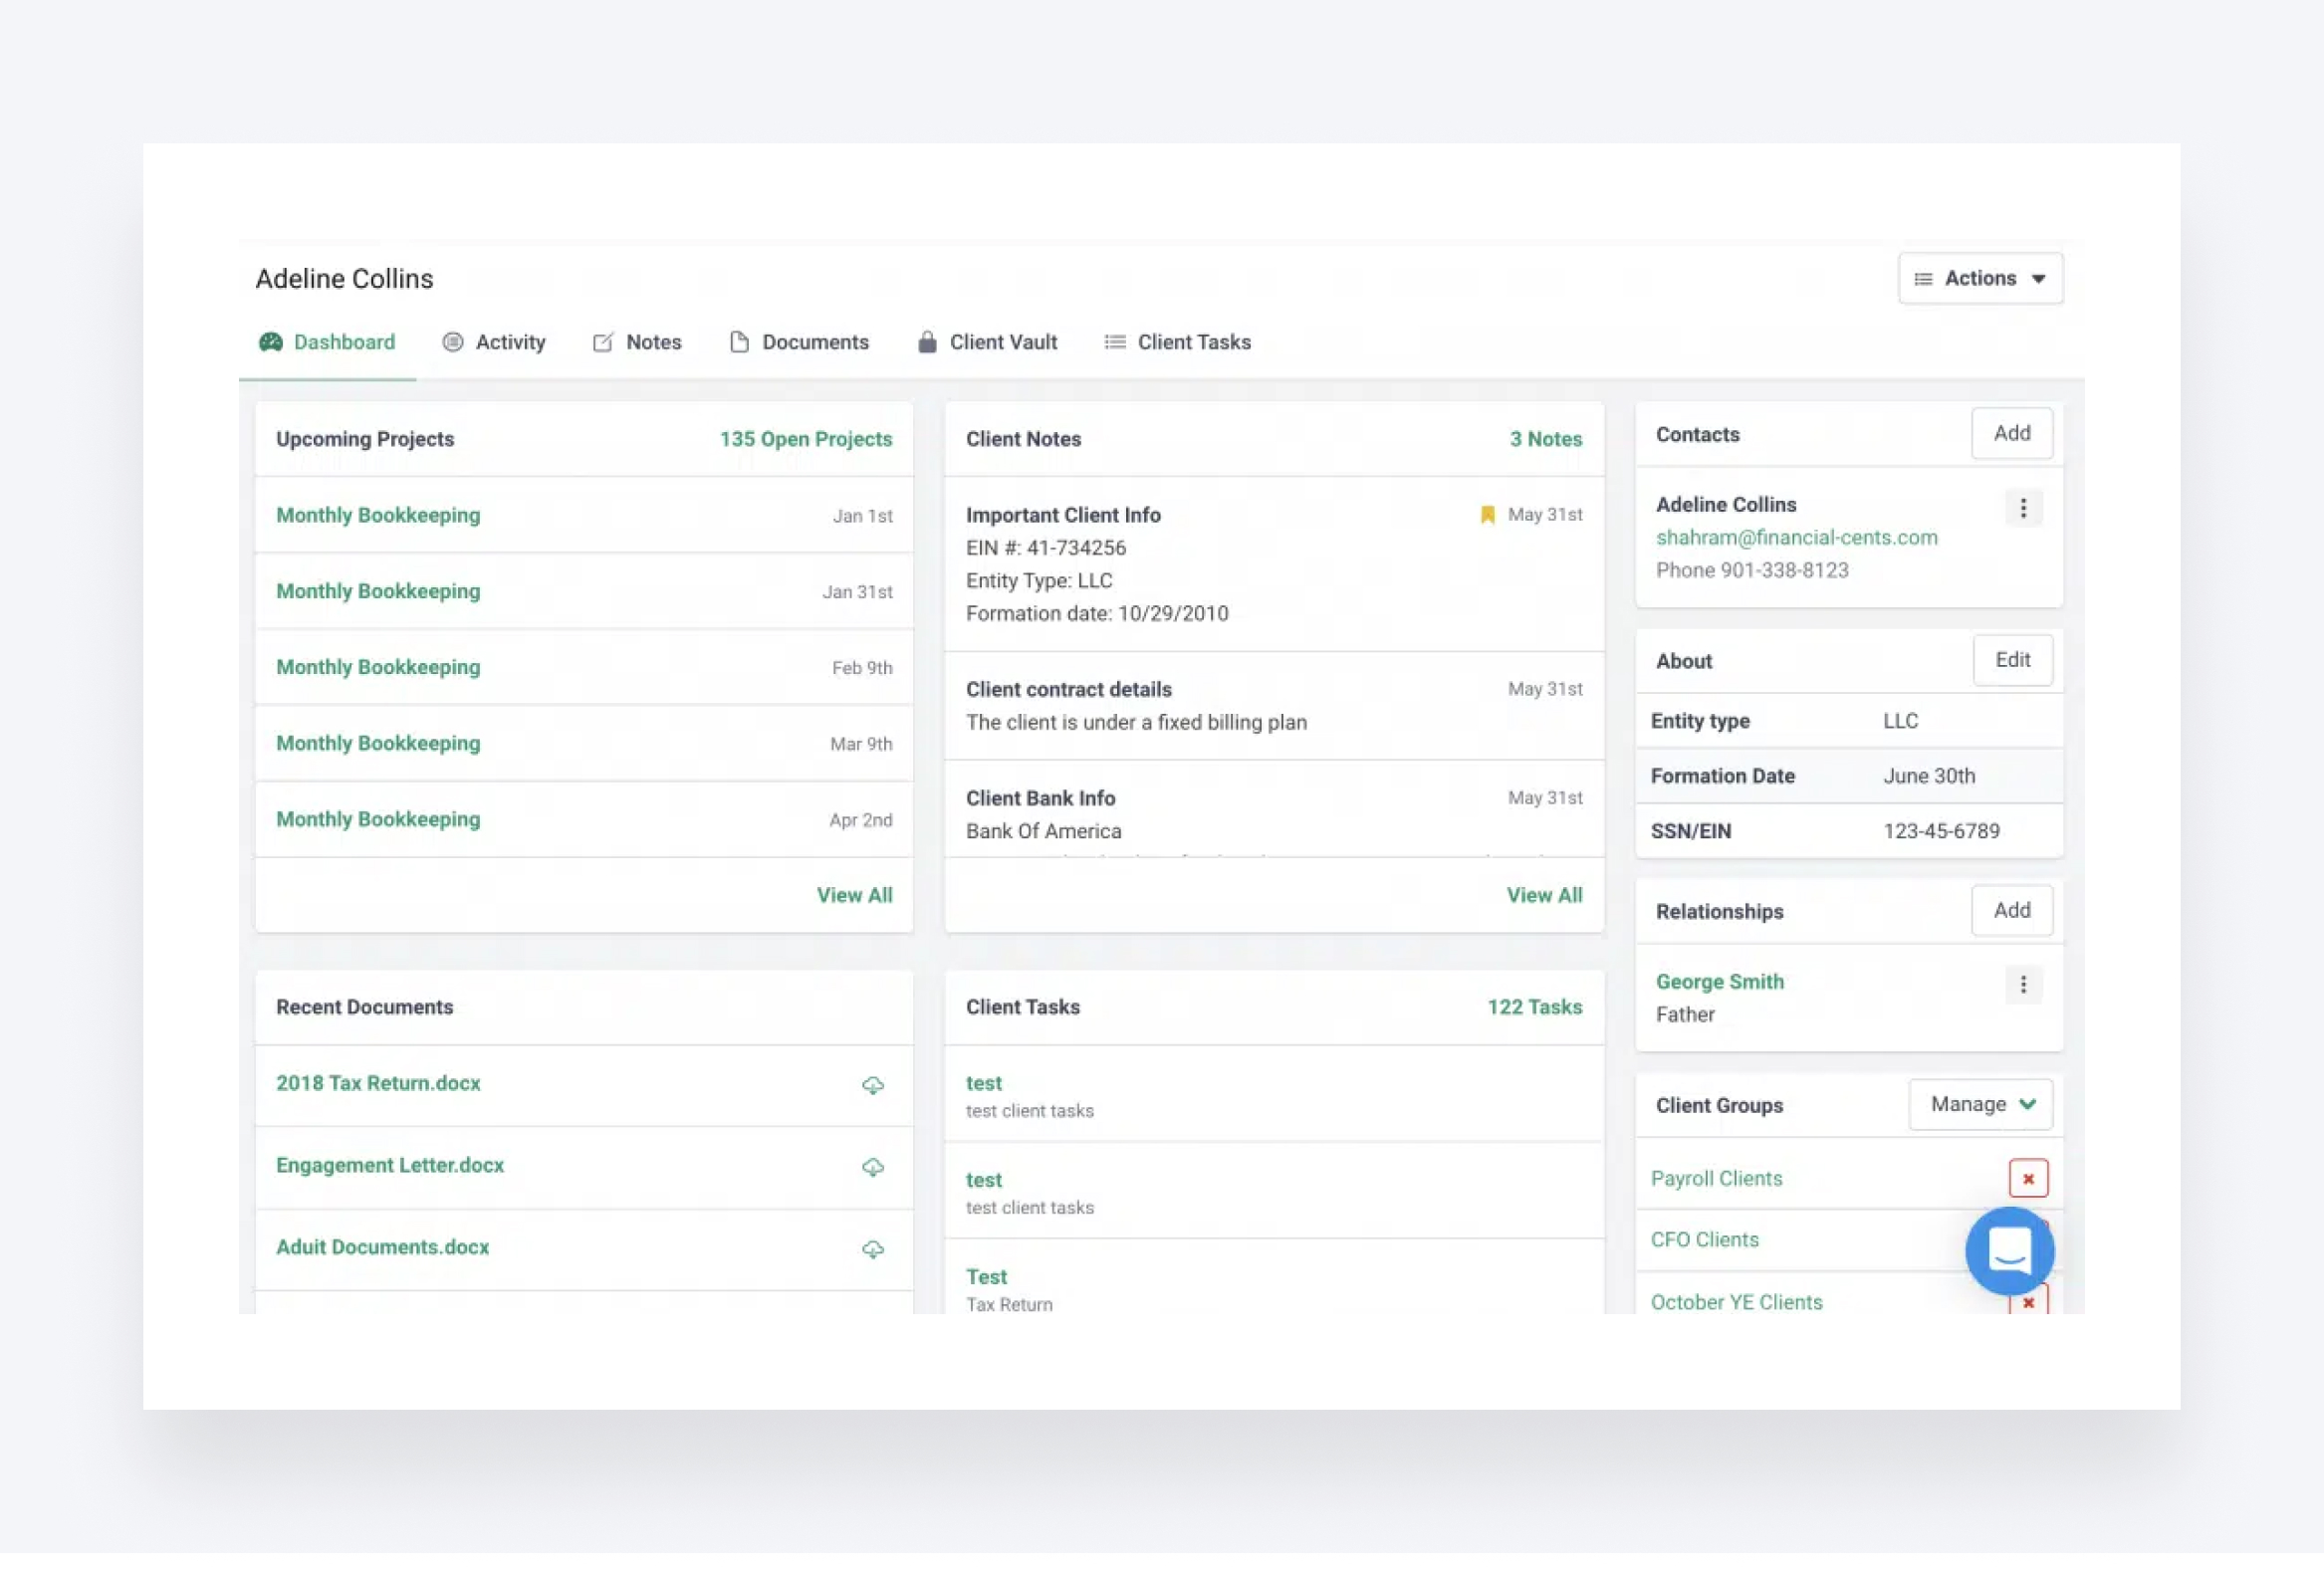Image resolution: width=2324 pixels, height=1571 pixels.
Task: Remove Payroll Clients group with red x
Action: 2029,1177
